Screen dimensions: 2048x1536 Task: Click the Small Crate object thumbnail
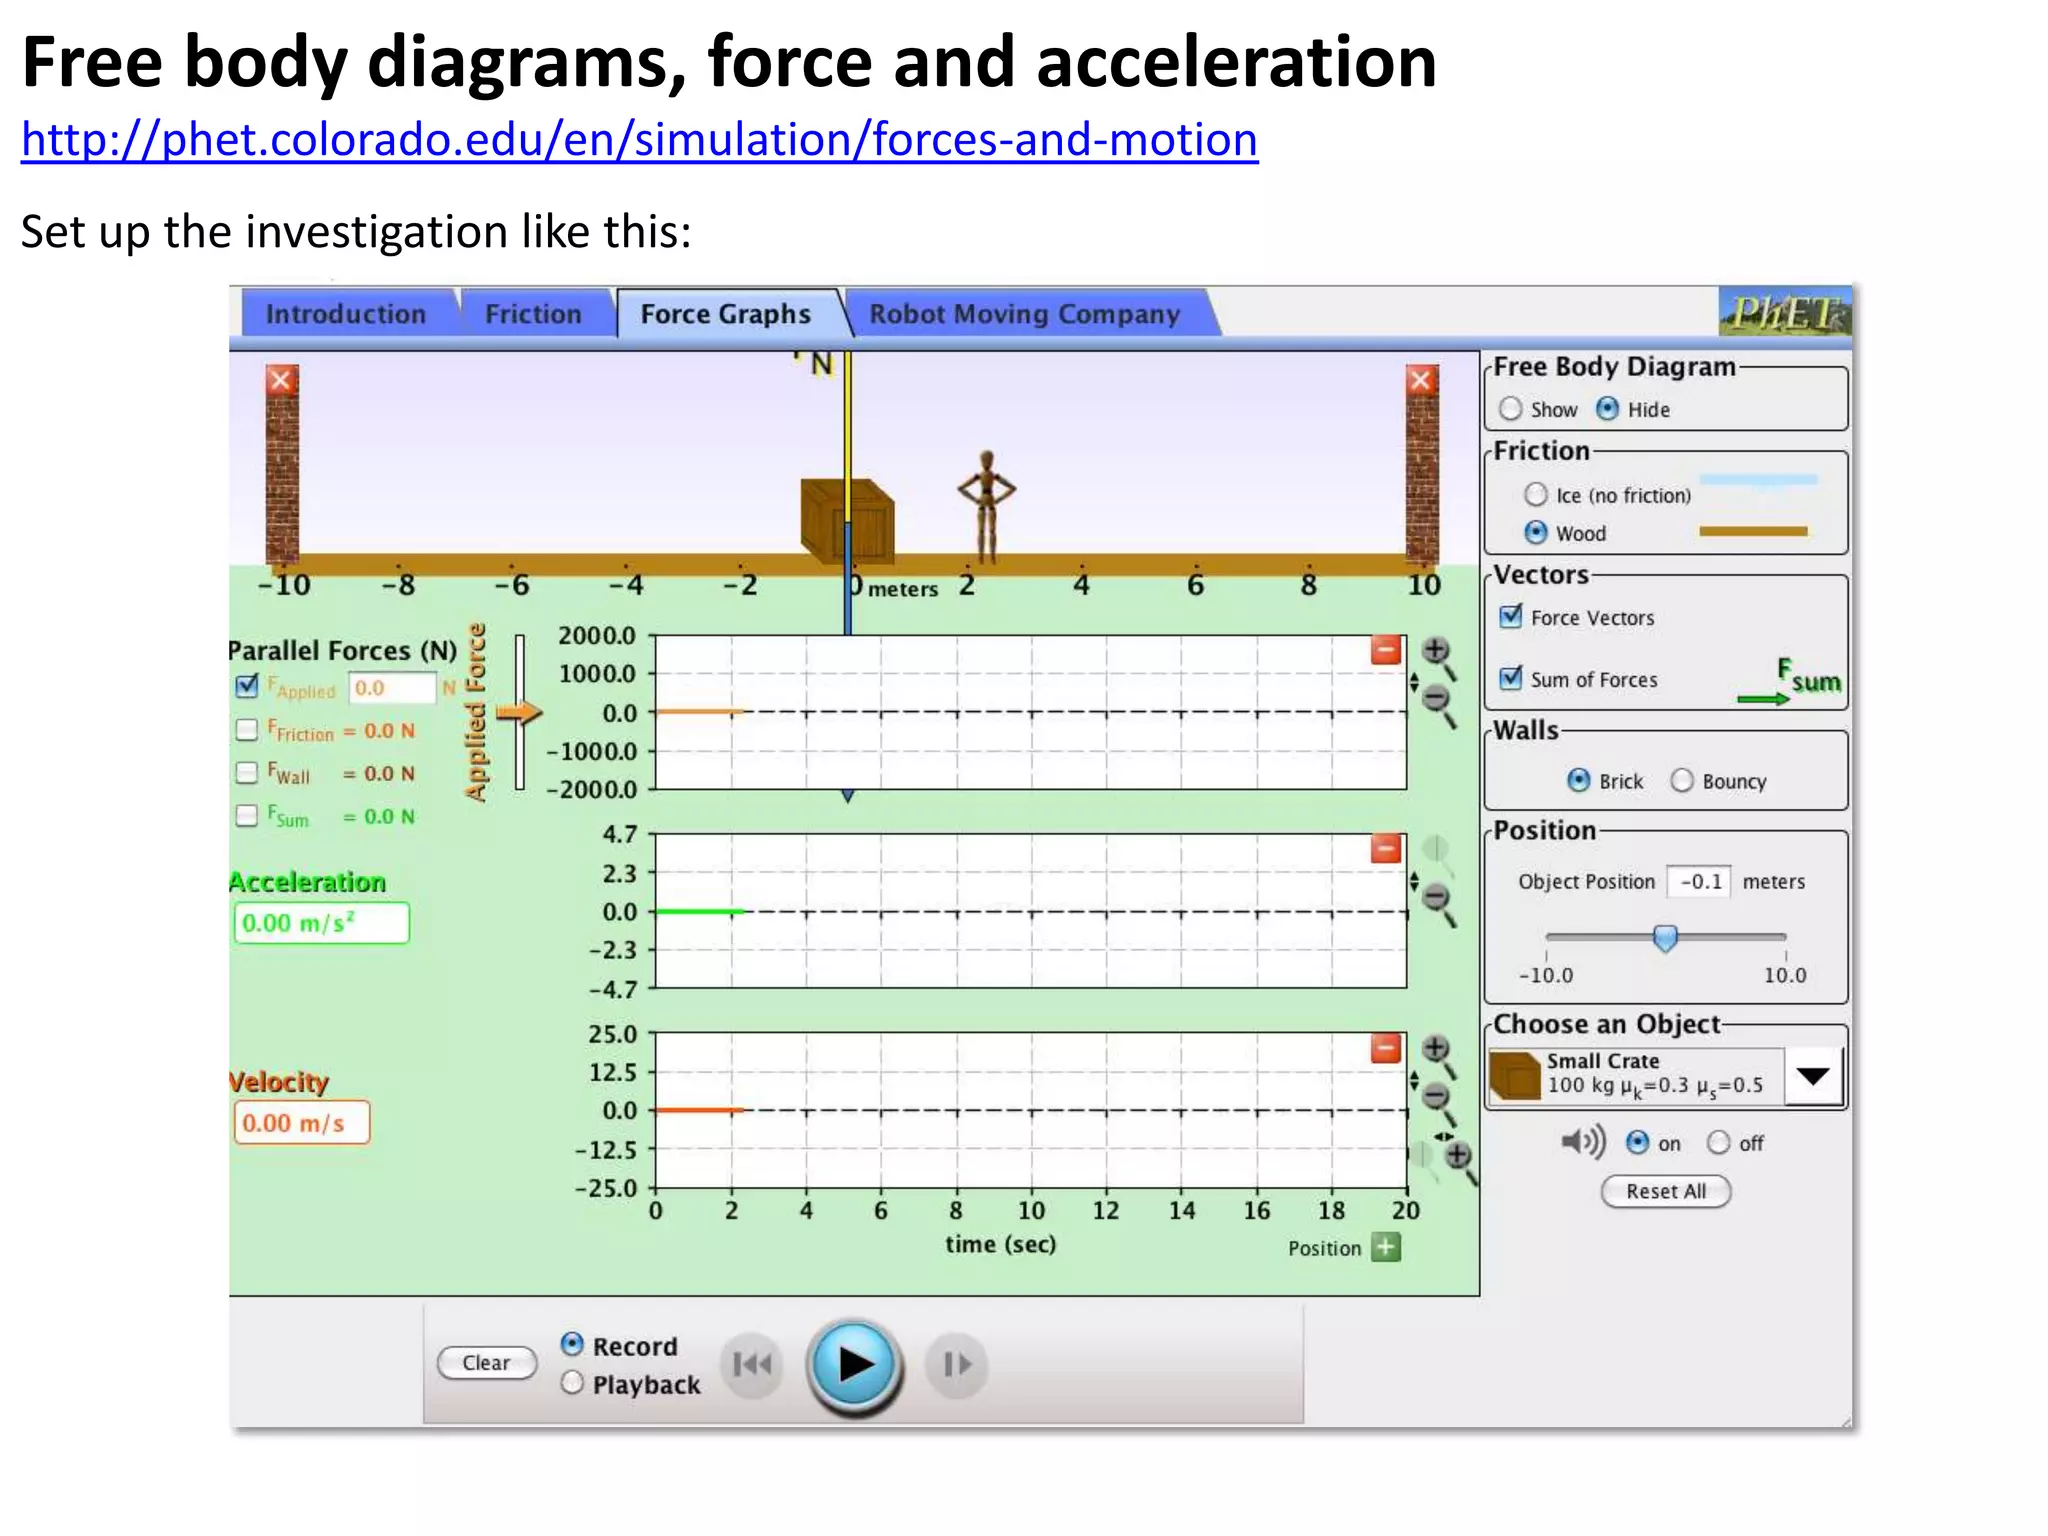coord(1515,1076)
